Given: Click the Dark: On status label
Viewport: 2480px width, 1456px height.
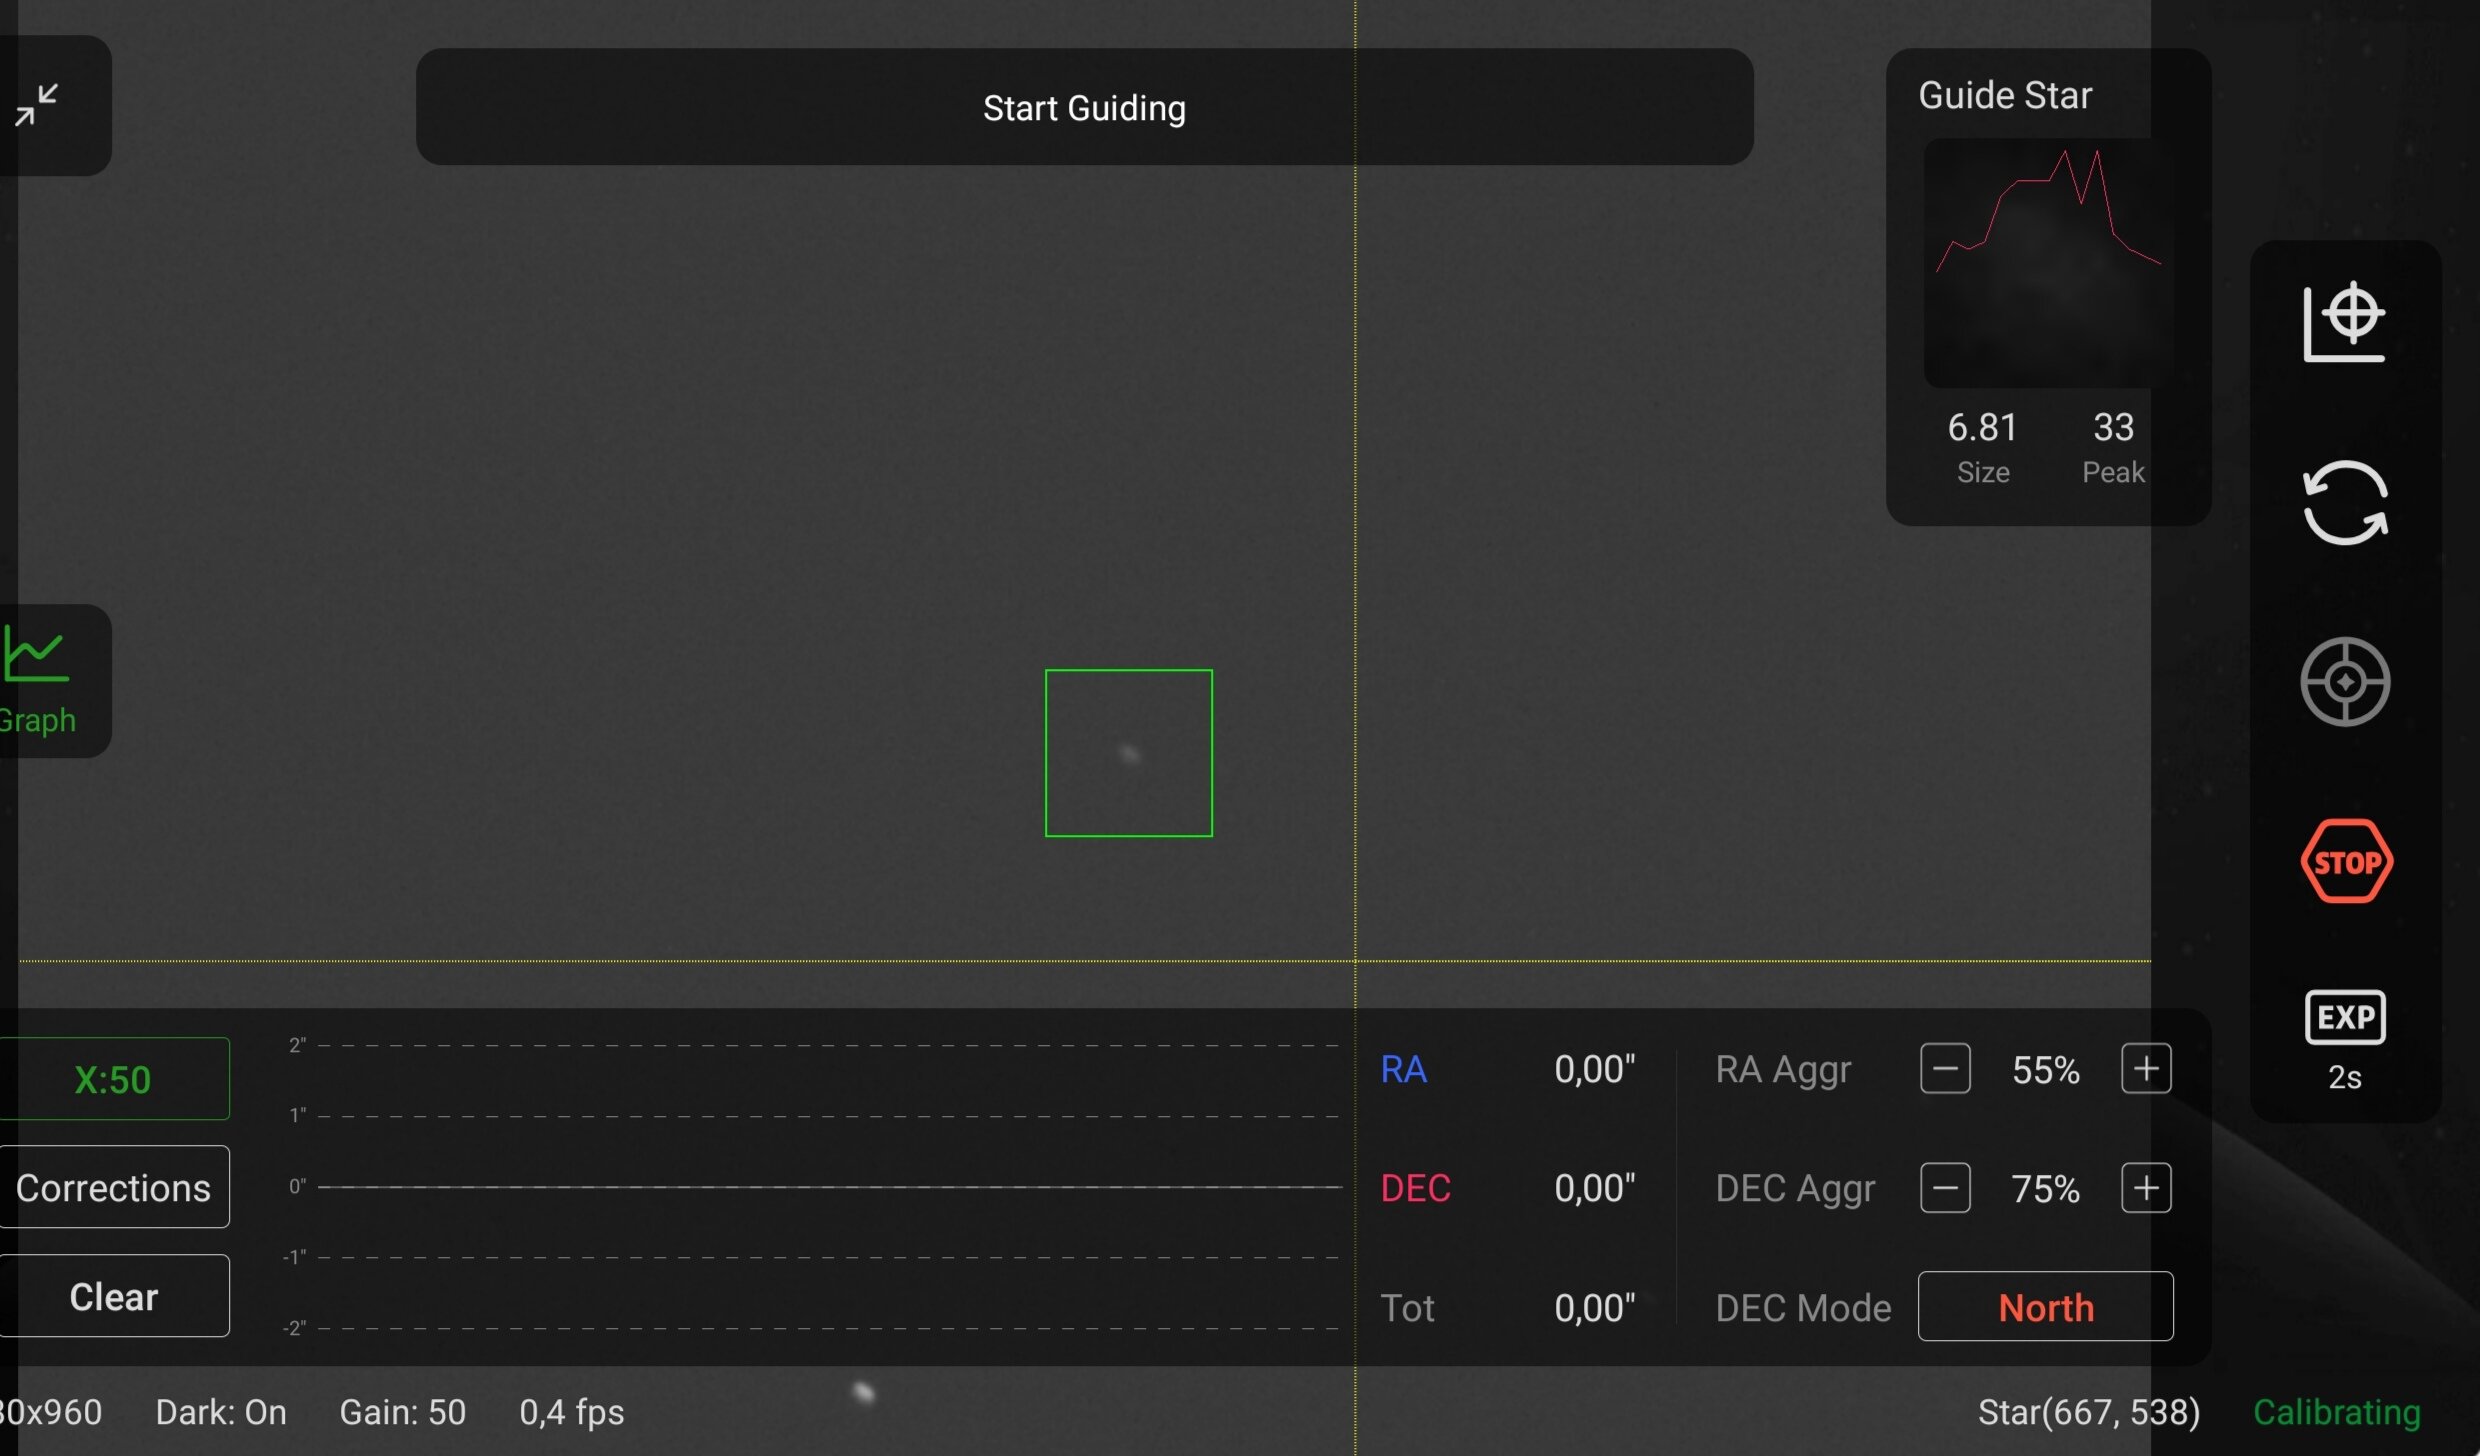Looking at the screenshot, I should click(221, 1412).
